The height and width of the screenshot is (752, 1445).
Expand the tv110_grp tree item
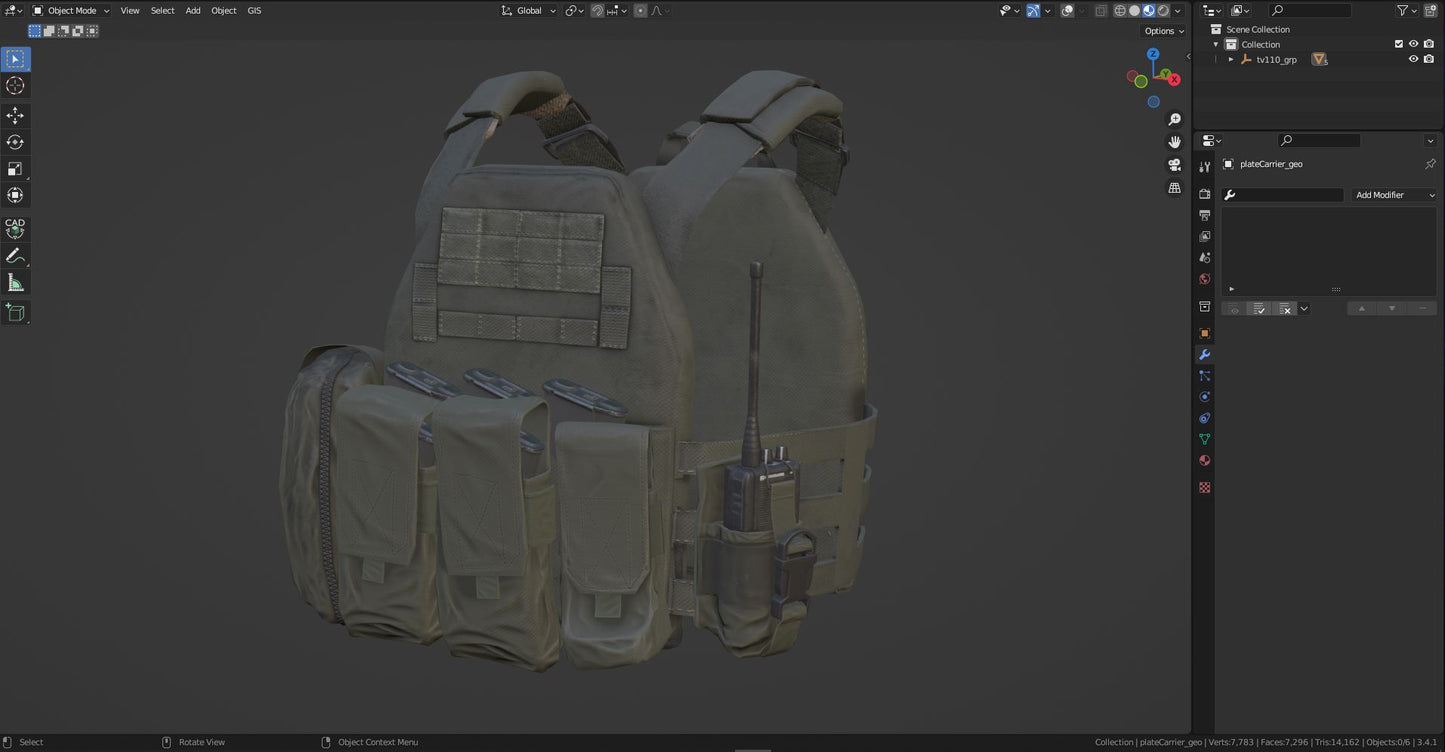(x=1231, y=60)
